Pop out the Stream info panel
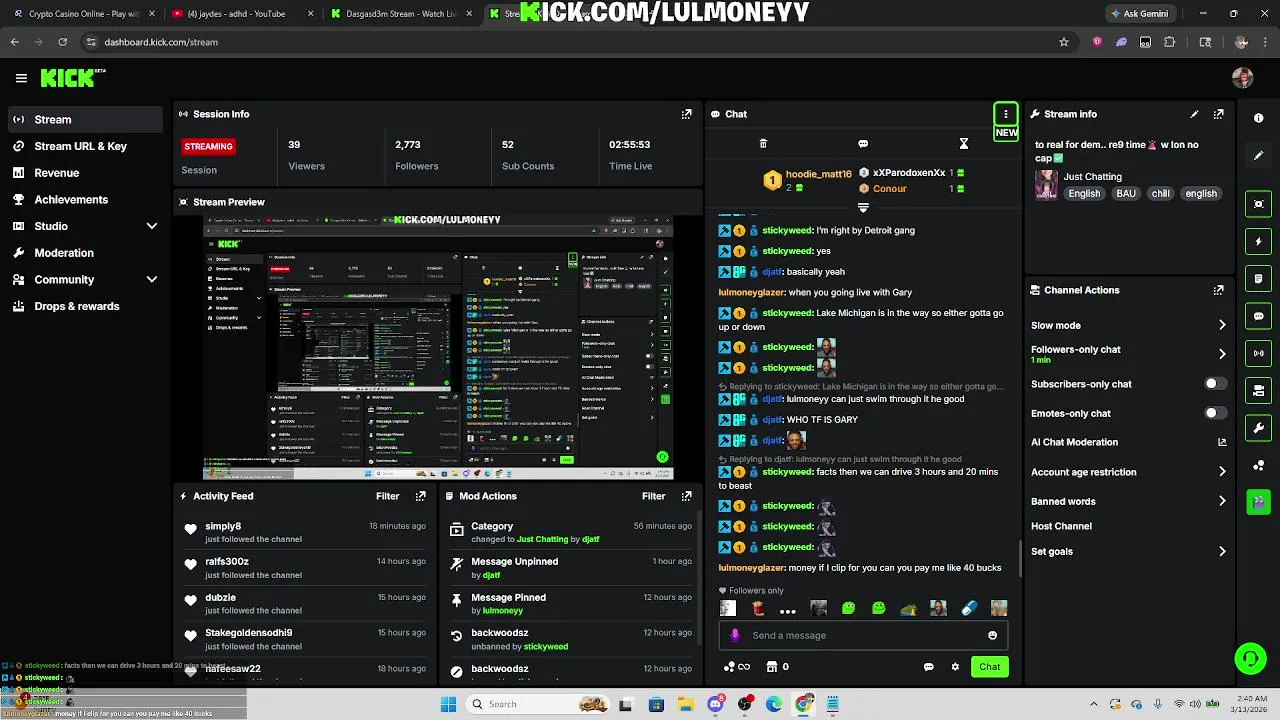This screenshot has width=1280, height=720. pyautogui.click(x=1218, y=114)
